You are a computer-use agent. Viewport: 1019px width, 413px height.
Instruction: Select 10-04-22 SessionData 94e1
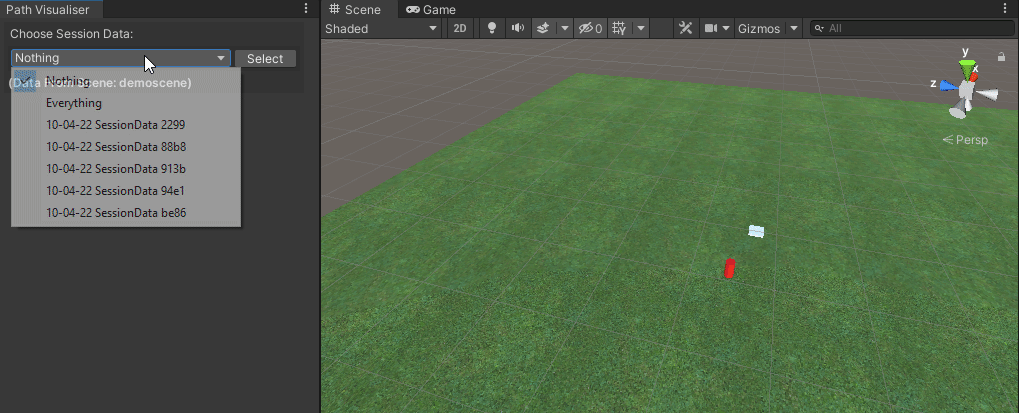(126, 191)
